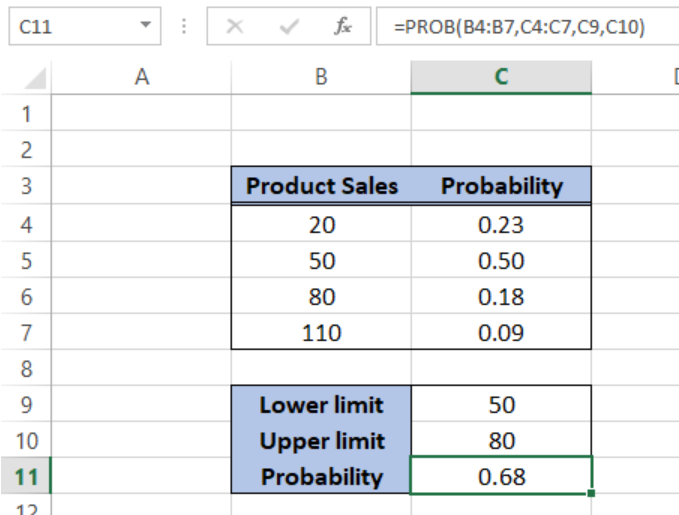
Task: Select row 1 header
Action: [x=26, y=113]
